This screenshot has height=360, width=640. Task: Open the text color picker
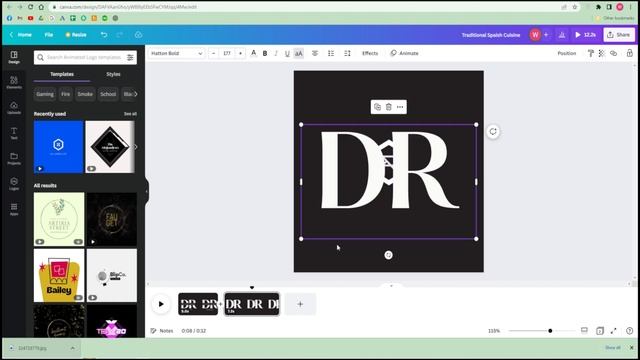point(253,53)
